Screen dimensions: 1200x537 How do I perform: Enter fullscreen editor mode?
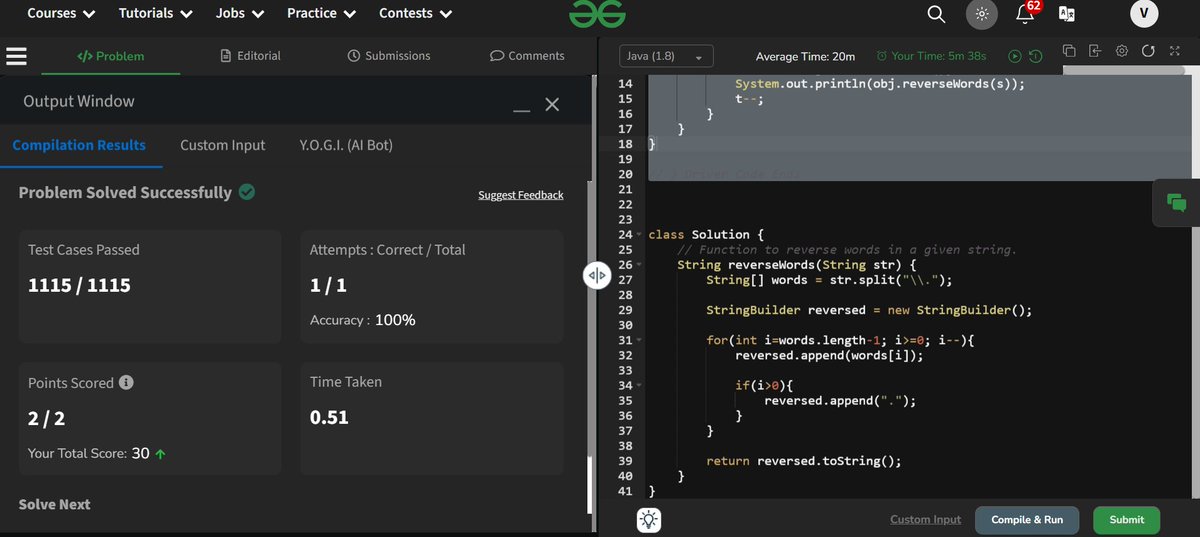[1174, 51]
